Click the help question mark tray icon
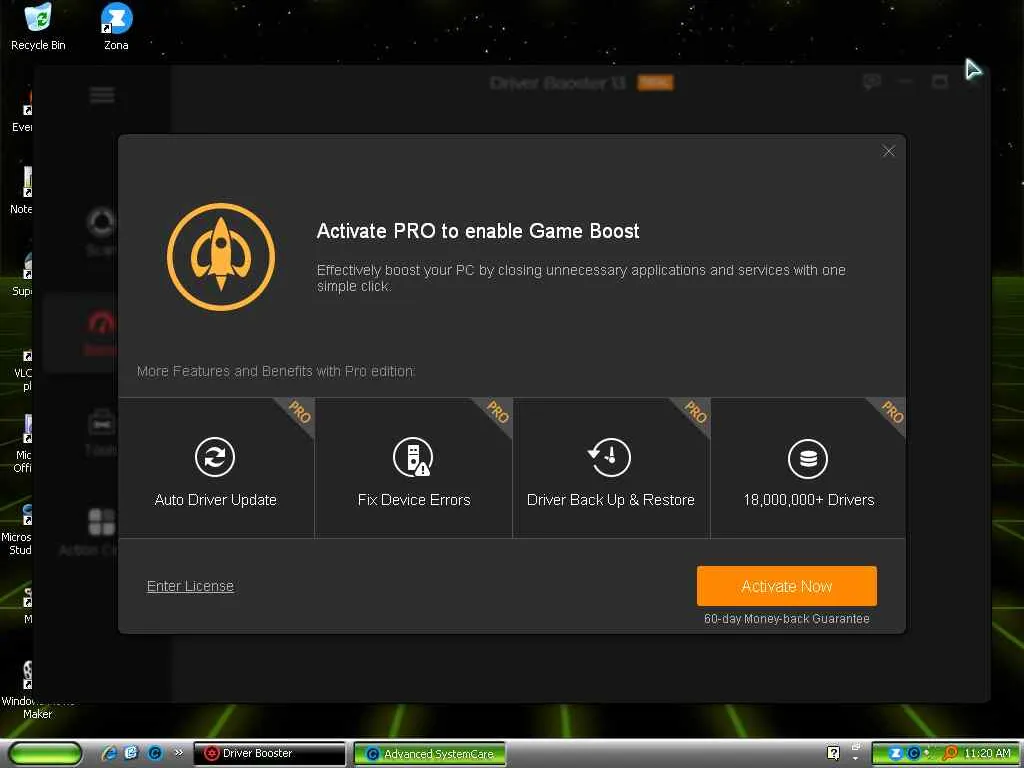The image size is (1024, 768). [x=833, y=753]
